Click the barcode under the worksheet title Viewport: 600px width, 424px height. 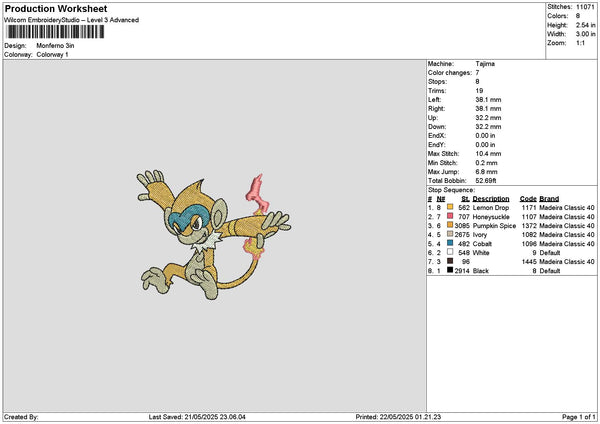coord(55,32)
